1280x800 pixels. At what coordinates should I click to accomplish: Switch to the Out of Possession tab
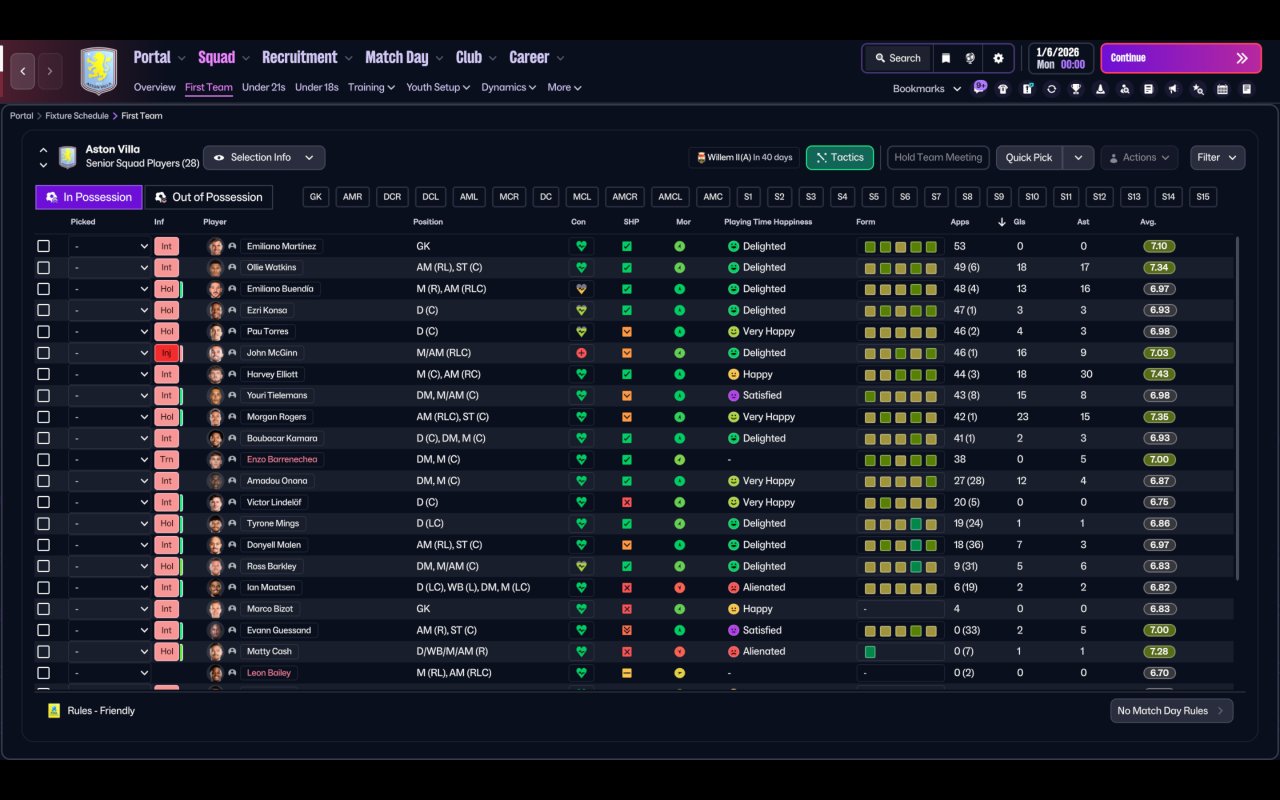(209, 197)
